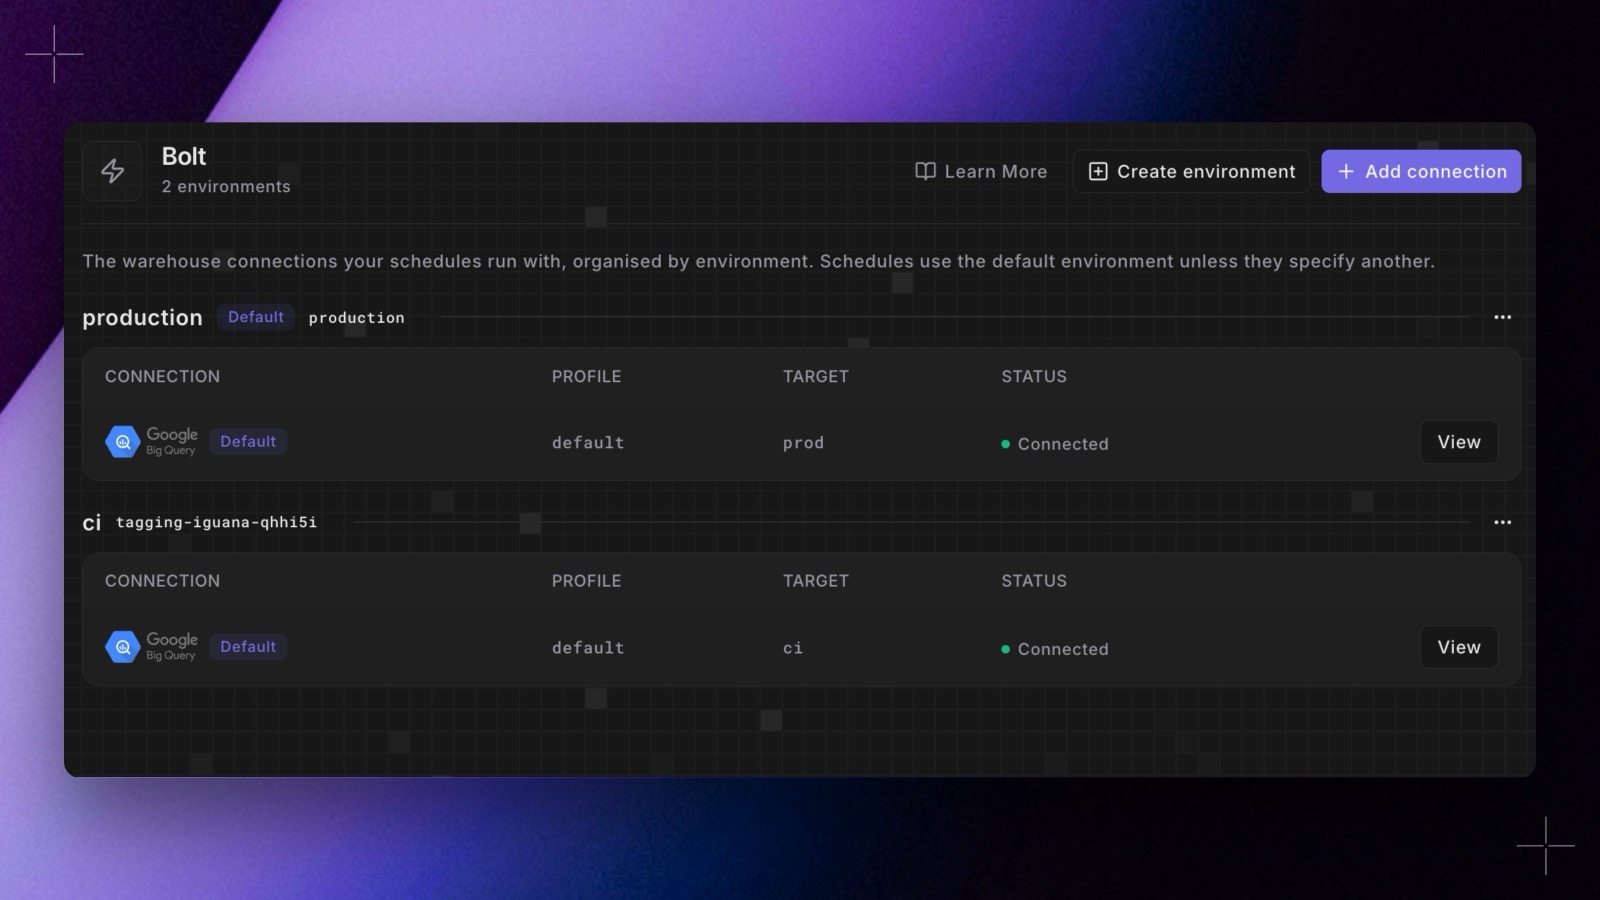Click BigQuery icon in prod row
This screenshot has width=1600, height=900.
point(123,442)
